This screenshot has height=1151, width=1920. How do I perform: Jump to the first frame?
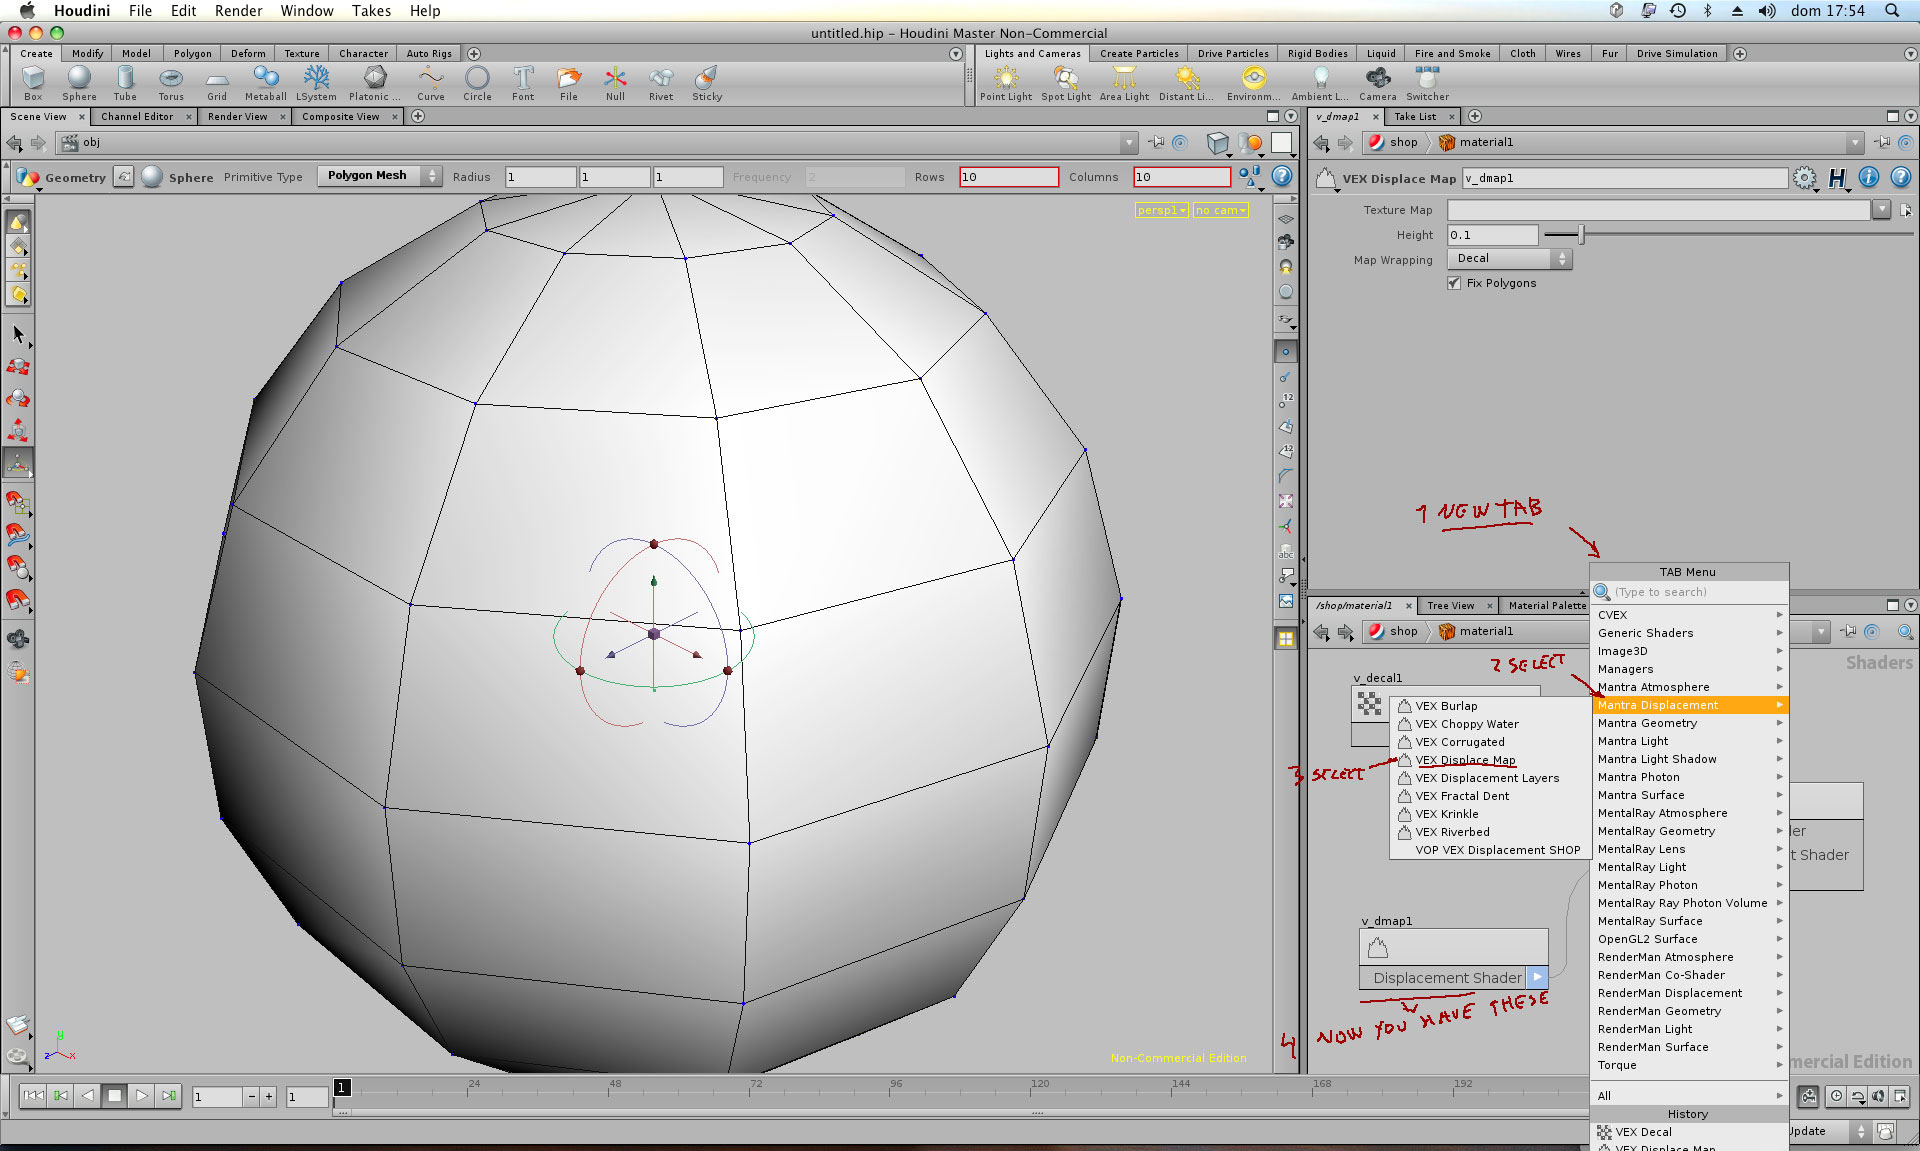pyautogui.click(x=33, y=1096)
